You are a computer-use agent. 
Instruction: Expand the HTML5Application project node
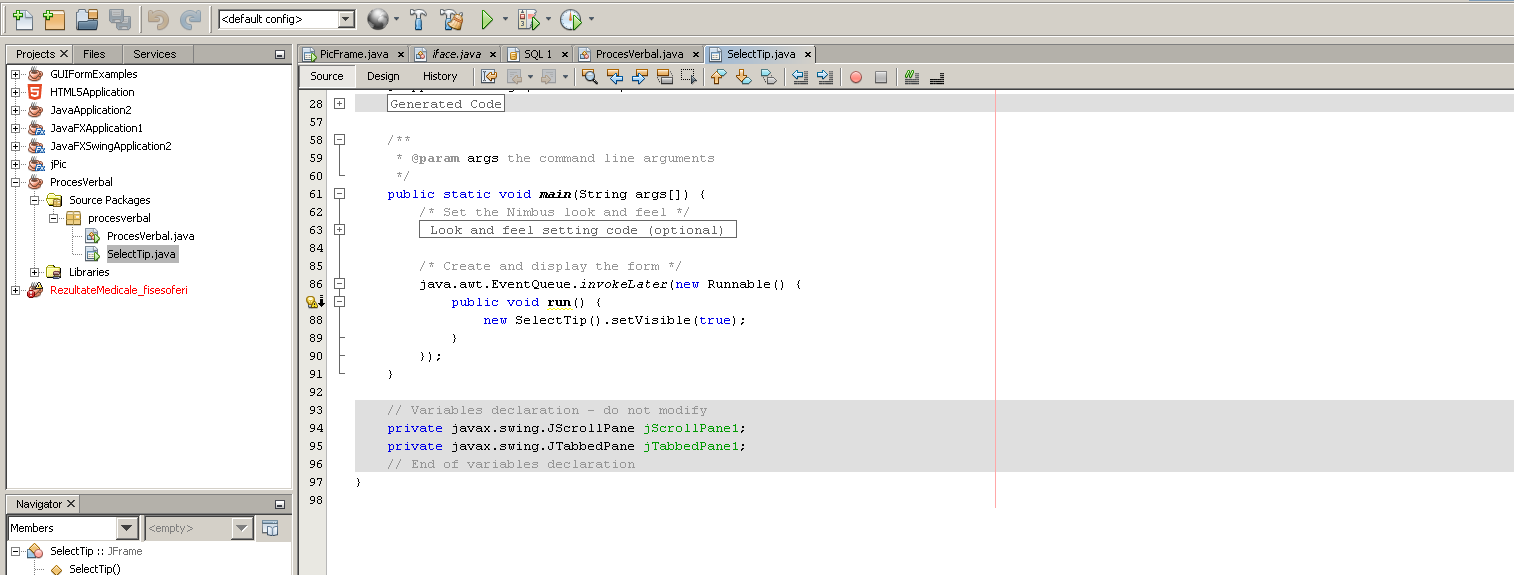point(15,92)
